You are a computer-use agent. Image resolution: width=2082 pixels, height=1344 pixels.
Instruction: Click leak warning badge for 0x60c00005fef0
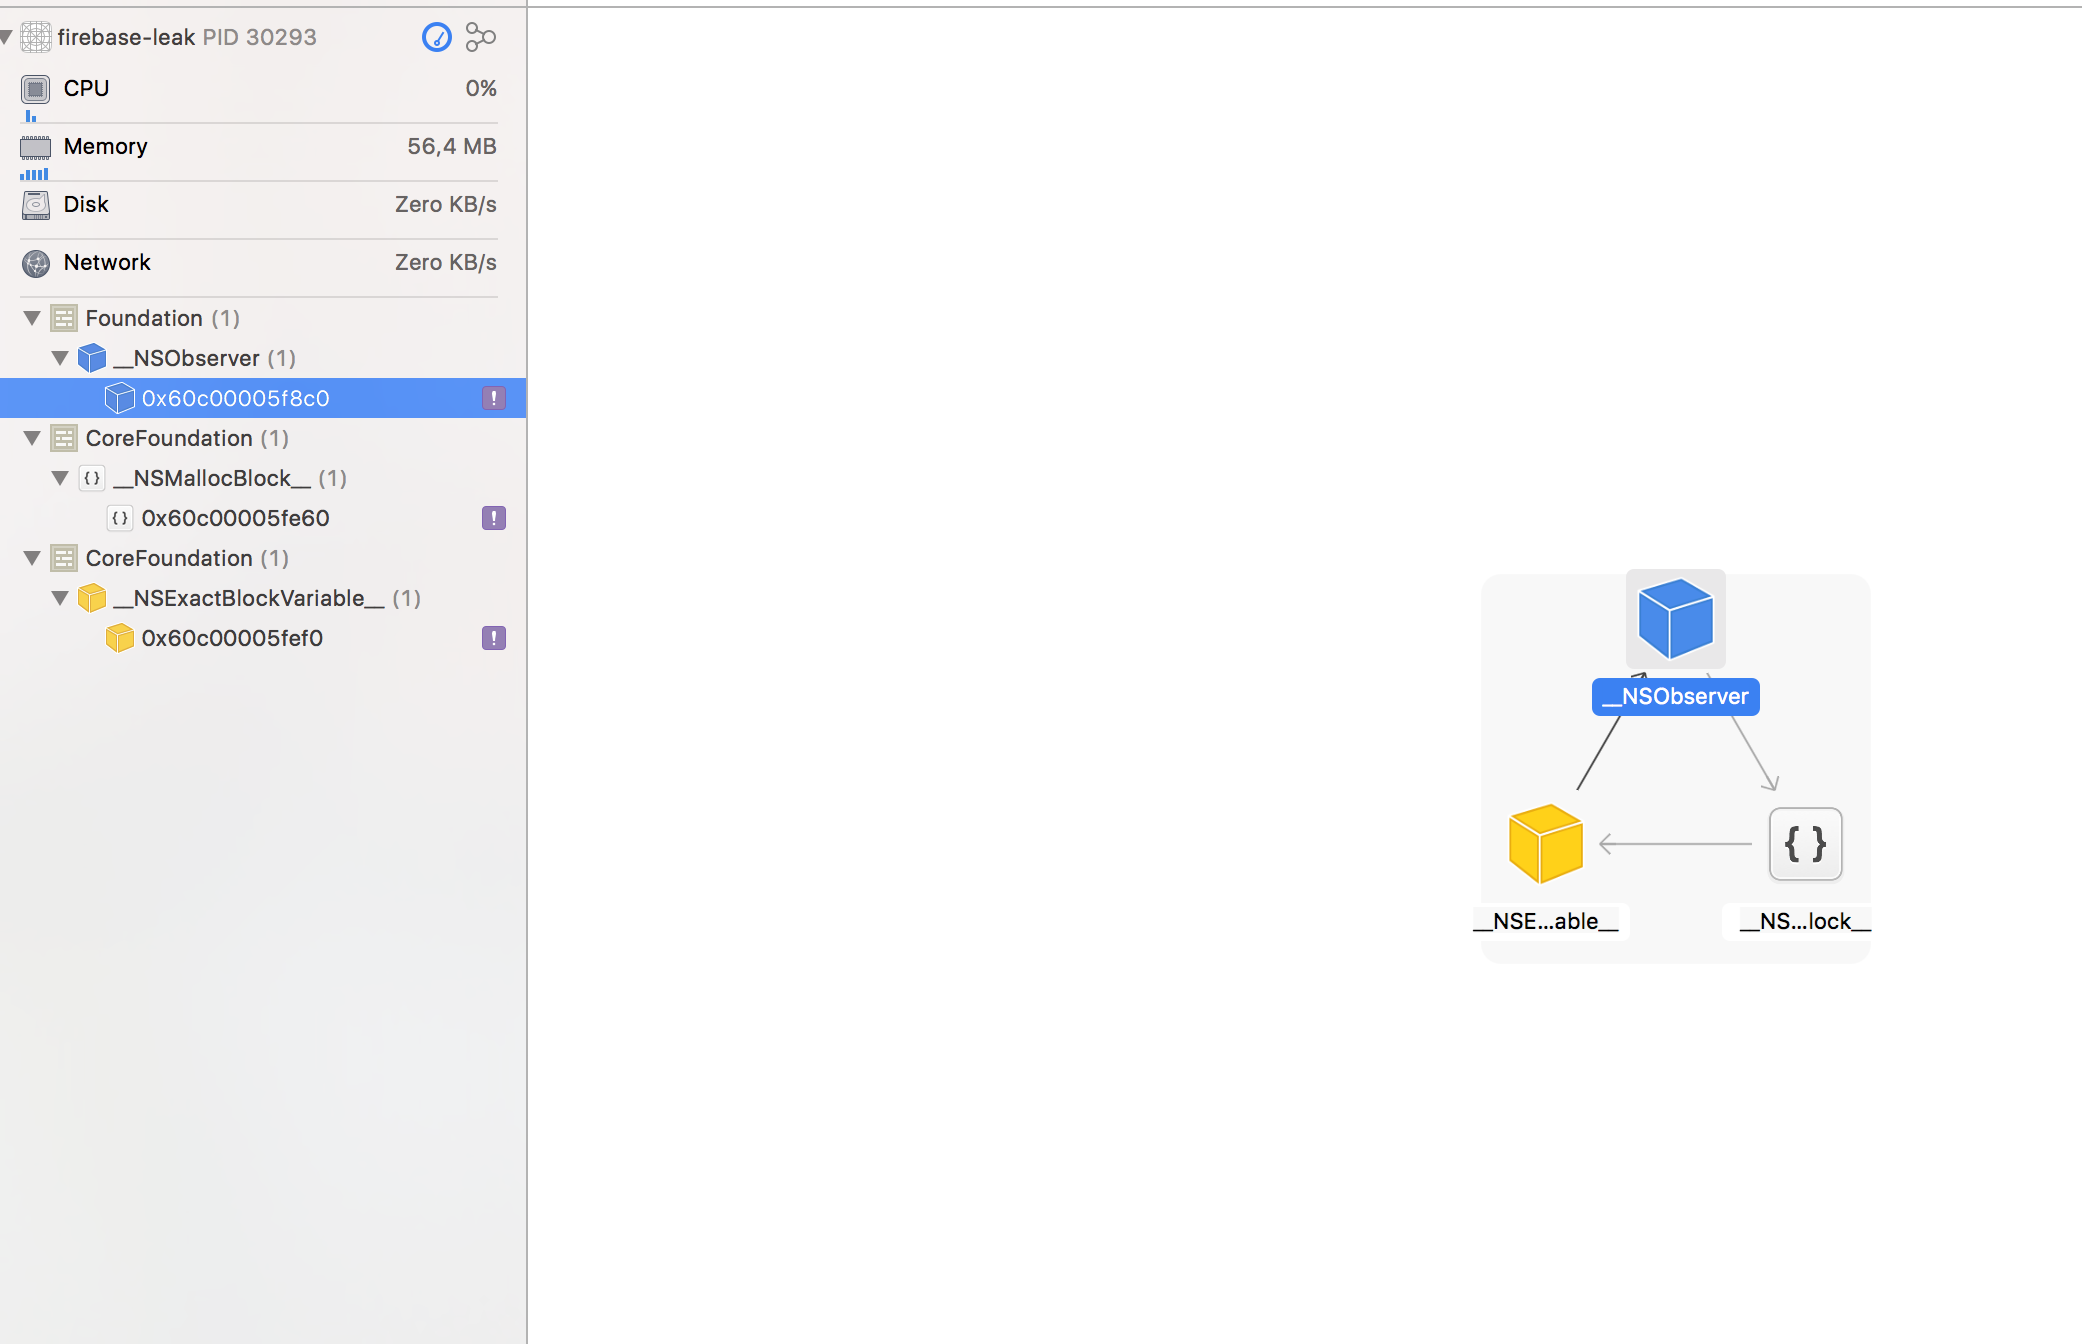coord(494,638)
